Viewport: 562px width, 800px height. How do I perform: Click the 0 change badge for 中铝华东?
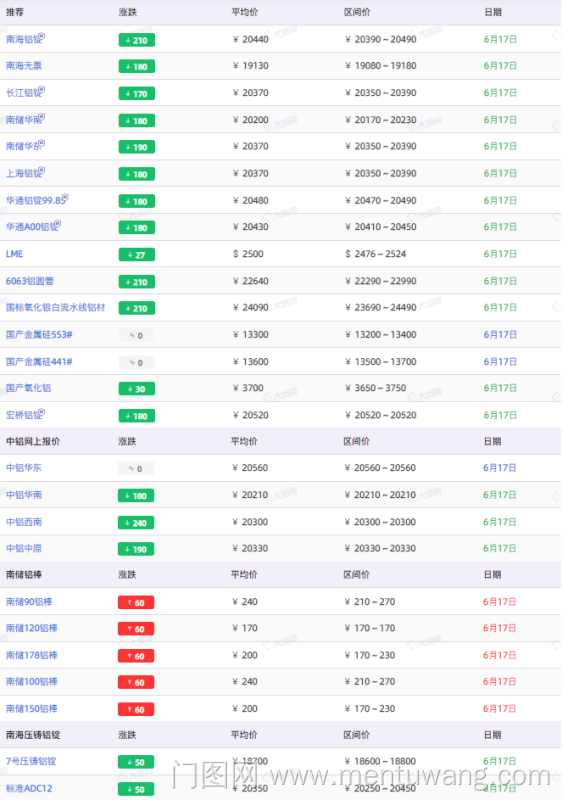pos(136,469)
